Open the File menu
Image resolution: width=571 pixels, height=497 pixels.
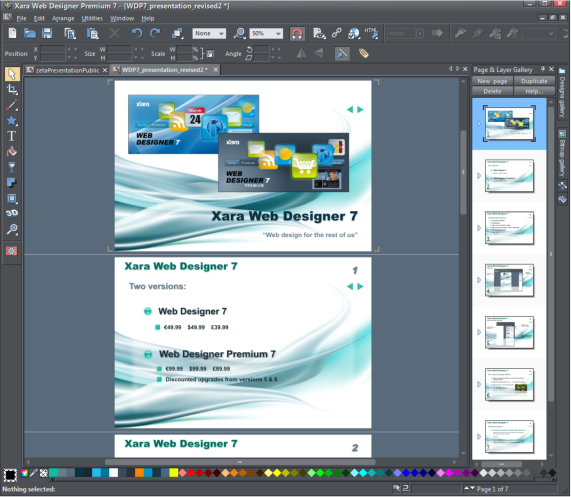(x=21, y=18)
